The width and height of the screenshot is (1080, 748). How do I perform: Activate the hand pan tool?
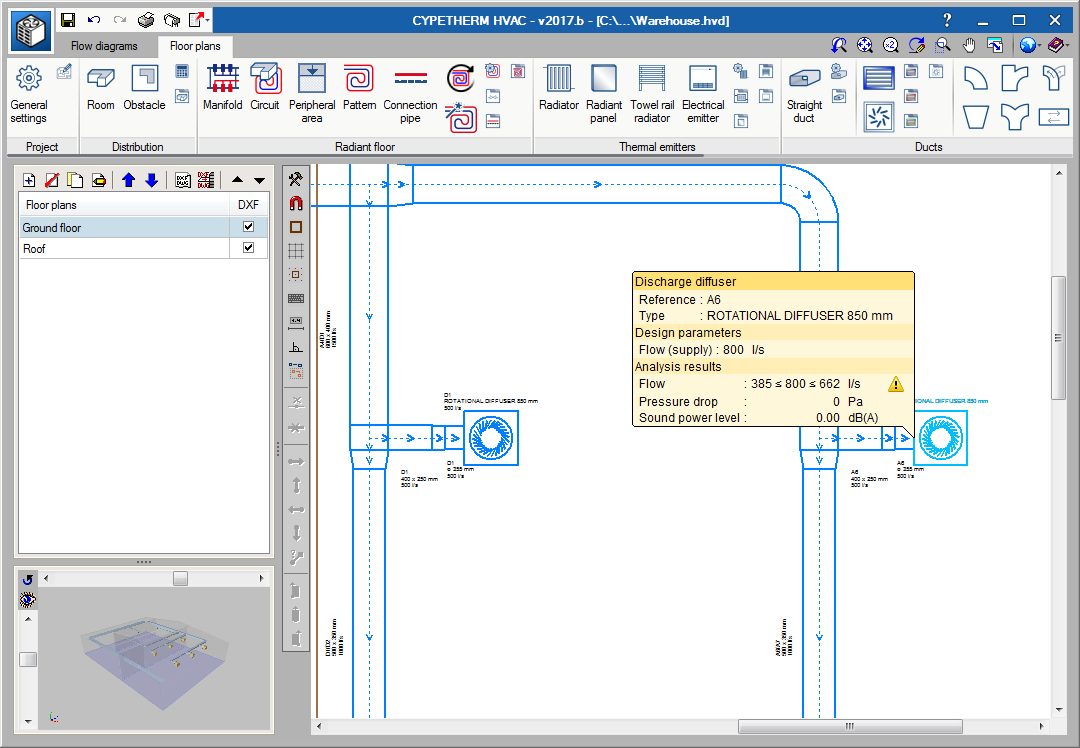(x=969, y=45)
